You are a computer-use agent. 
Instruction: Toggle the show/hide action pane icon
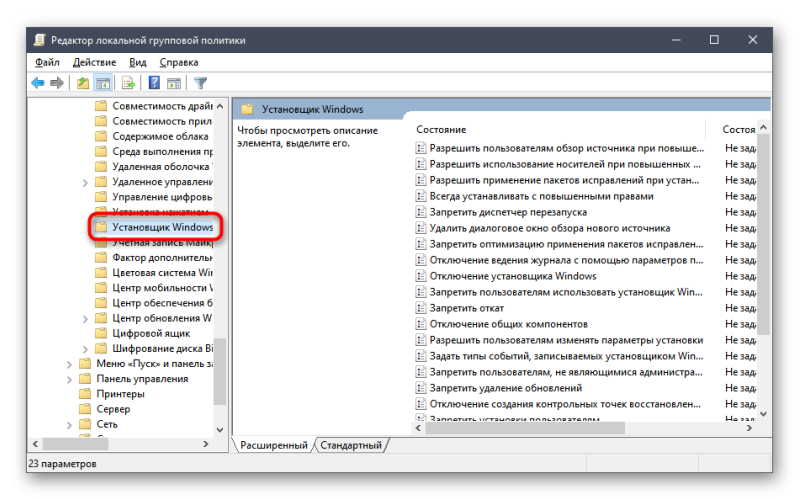point(174,83)
